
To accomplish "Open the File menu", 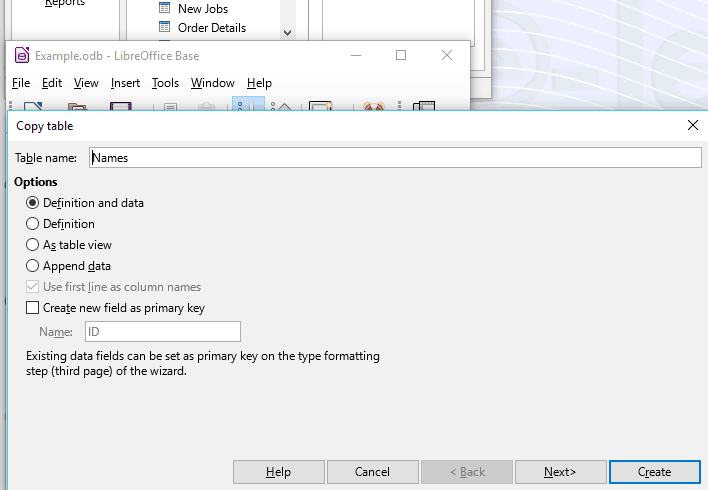I will tap(21, 83).
